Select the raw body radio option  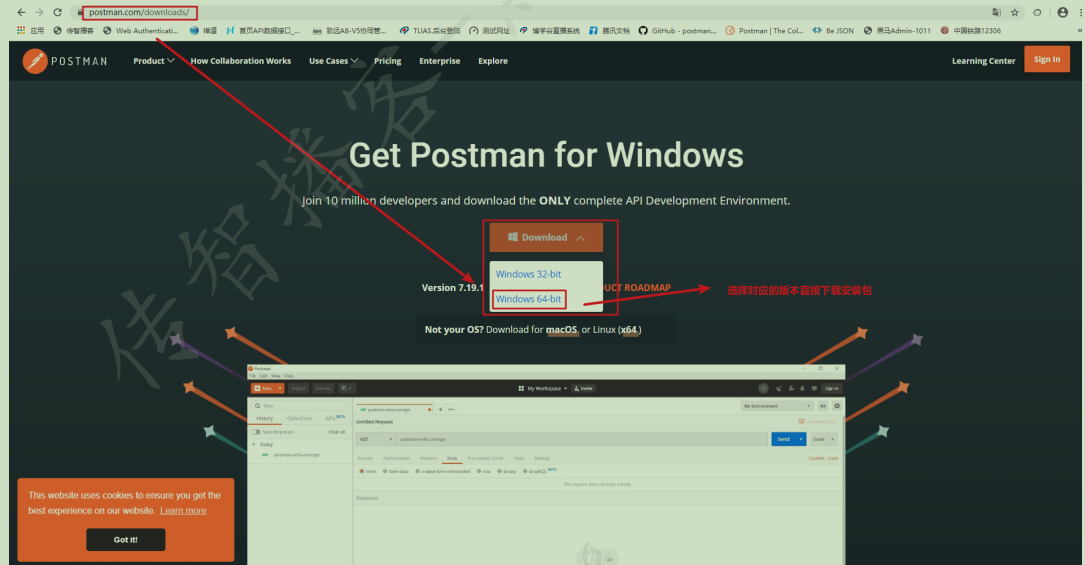pyautogui.click(x=479, y=471)
